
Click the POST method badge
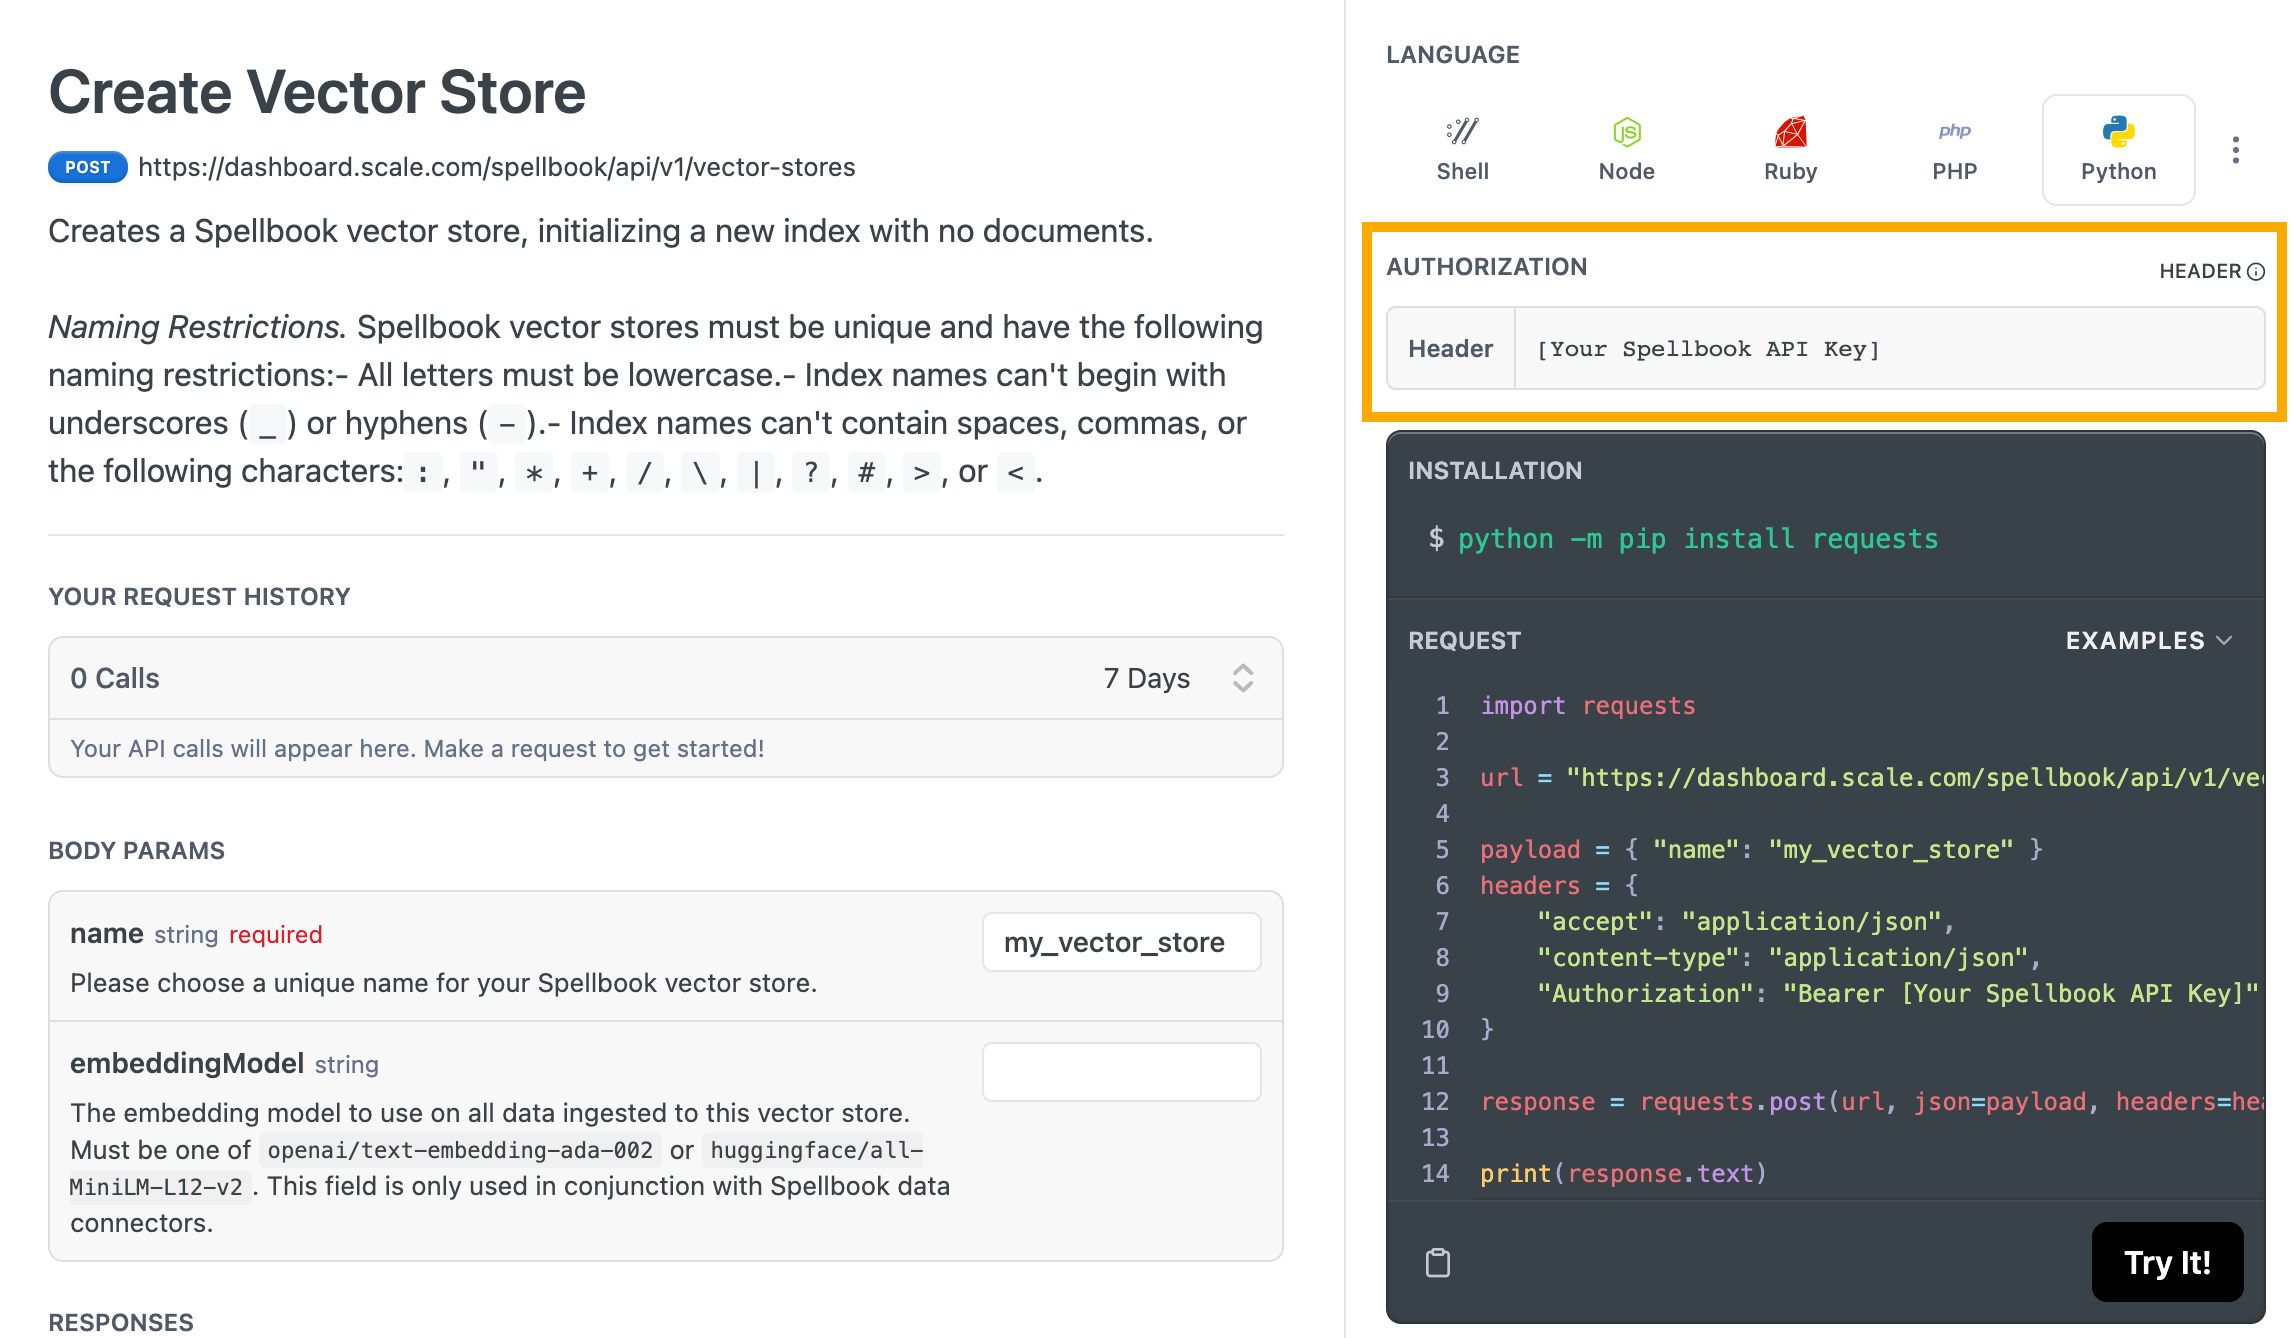pos(88,167)
